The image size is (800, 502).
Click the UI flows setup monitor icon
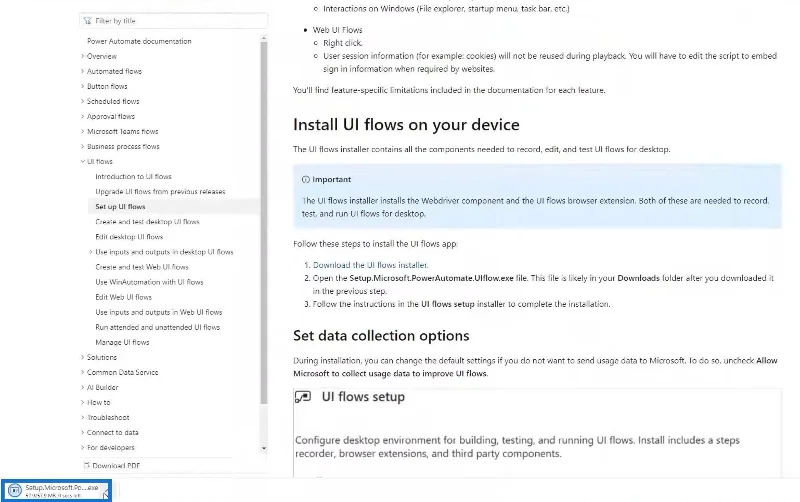pyautogui.click(x=303, y=397)
